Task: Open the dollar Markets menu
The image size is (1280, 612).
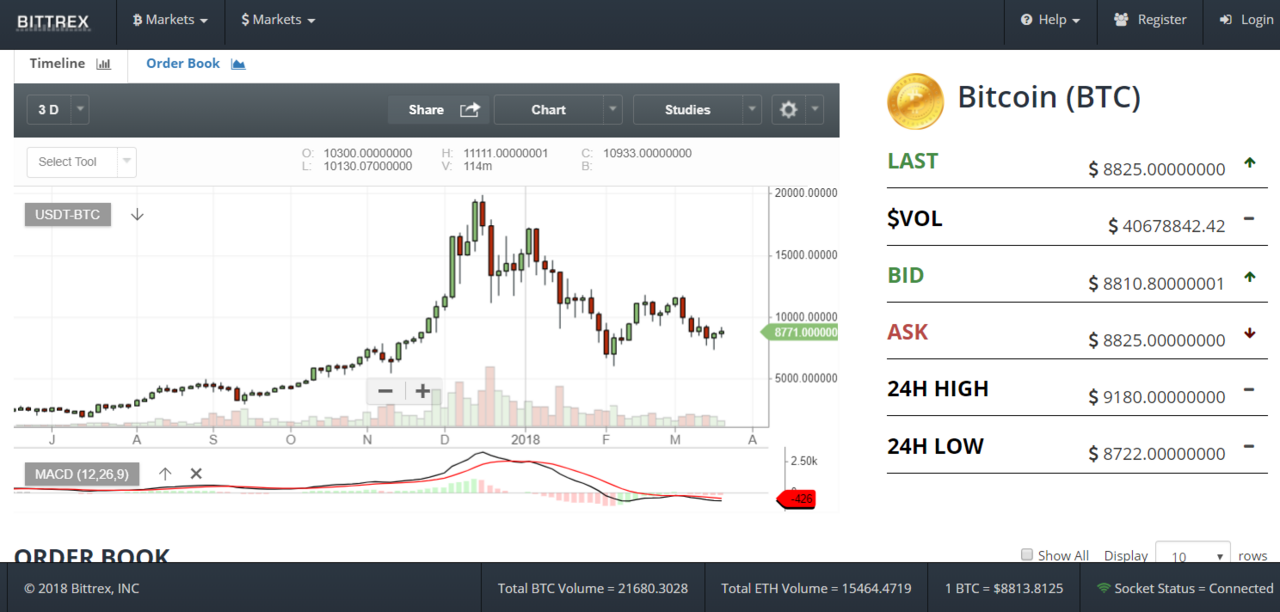Action: [x=278, y=20]
